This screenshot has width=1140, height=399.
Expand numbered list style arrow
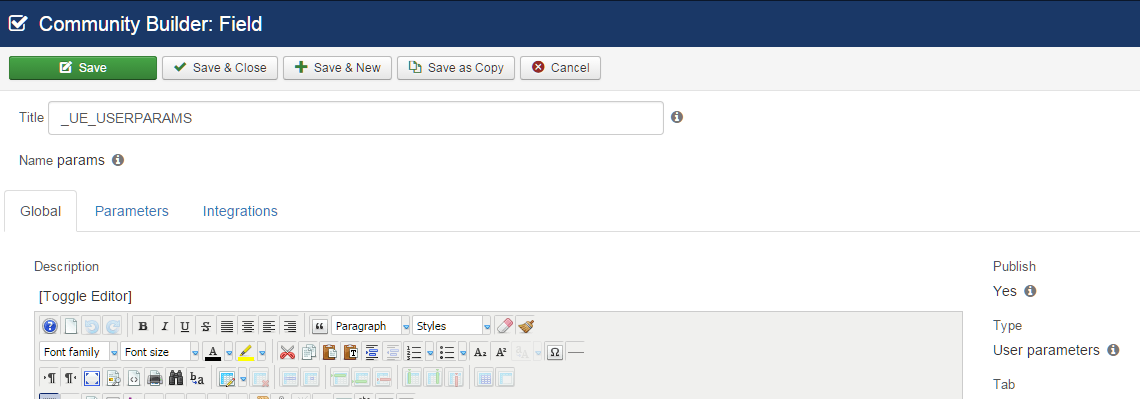click(430, 352)
